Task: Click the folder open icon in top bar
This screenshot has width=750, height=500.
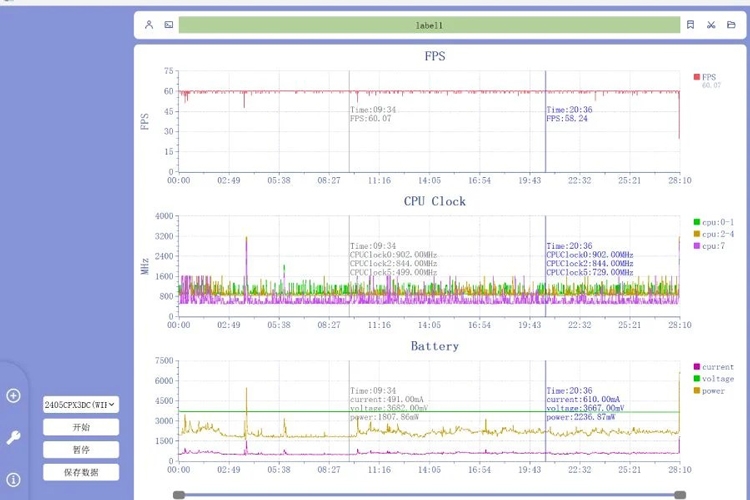Action: tap(732, 25)
